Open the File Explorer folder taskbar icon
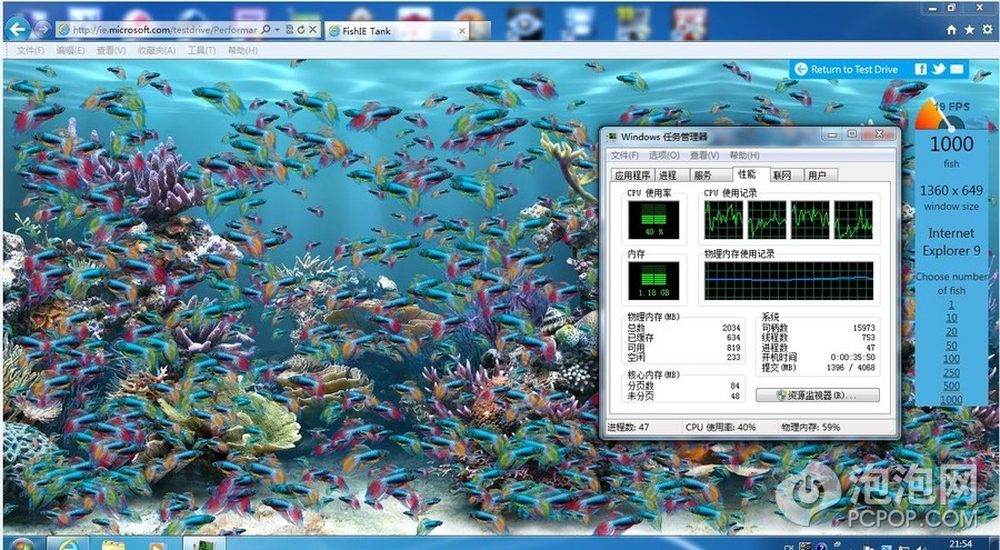The height and width of the screenshot is (550, 1000). 114,544
